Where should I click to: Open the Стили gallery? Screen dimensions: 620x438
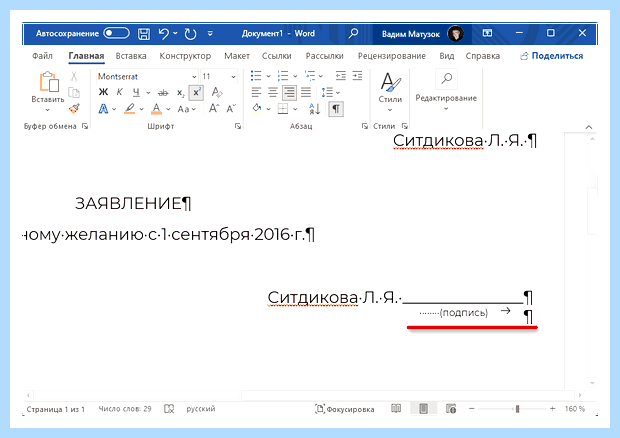coord(390,91)
